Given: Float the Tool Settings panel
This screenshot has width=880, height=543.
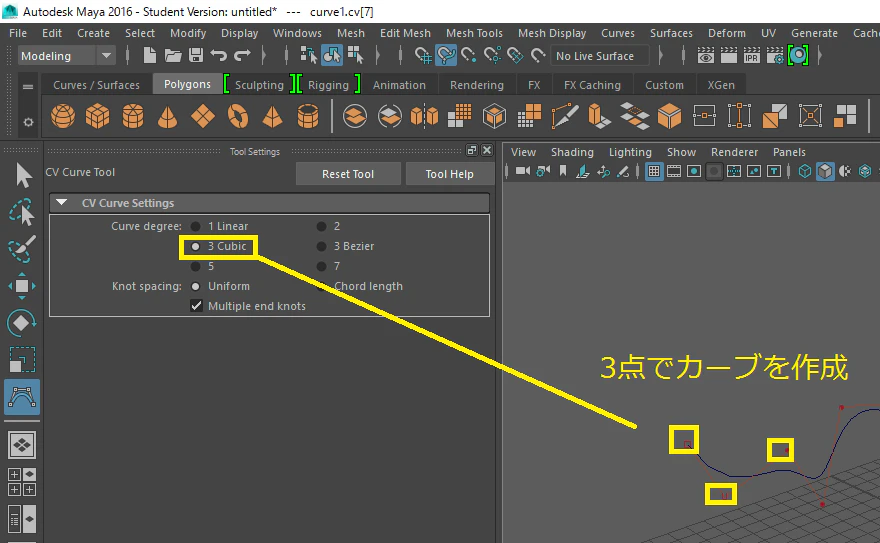Looking at the screenshot, I should click(472, 150).
